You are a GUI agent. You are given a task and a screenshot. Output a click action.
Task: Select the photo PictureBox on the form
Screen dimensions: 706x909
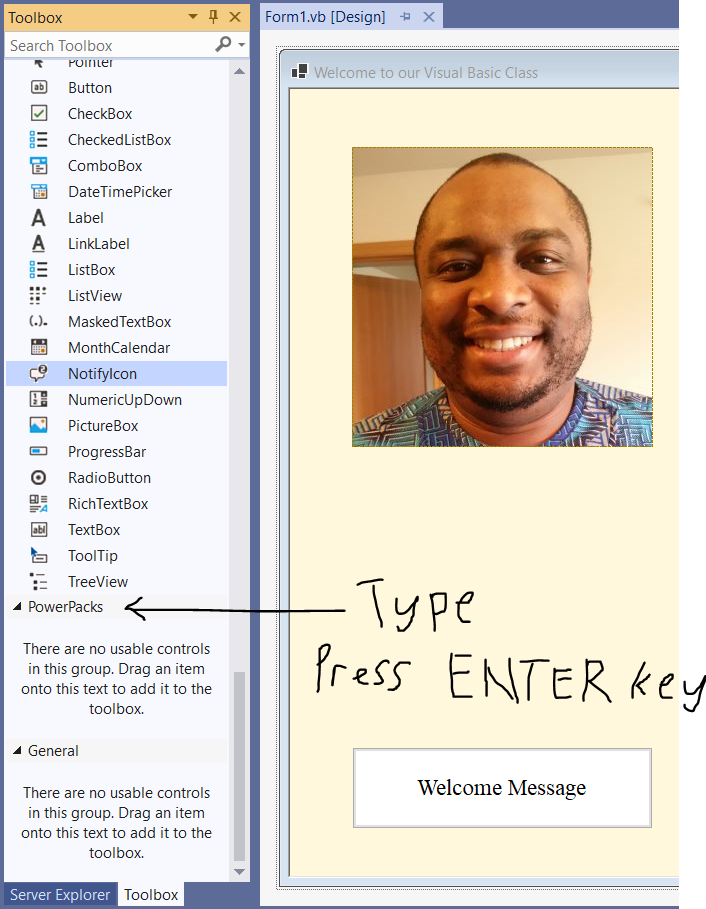point(502,297)
